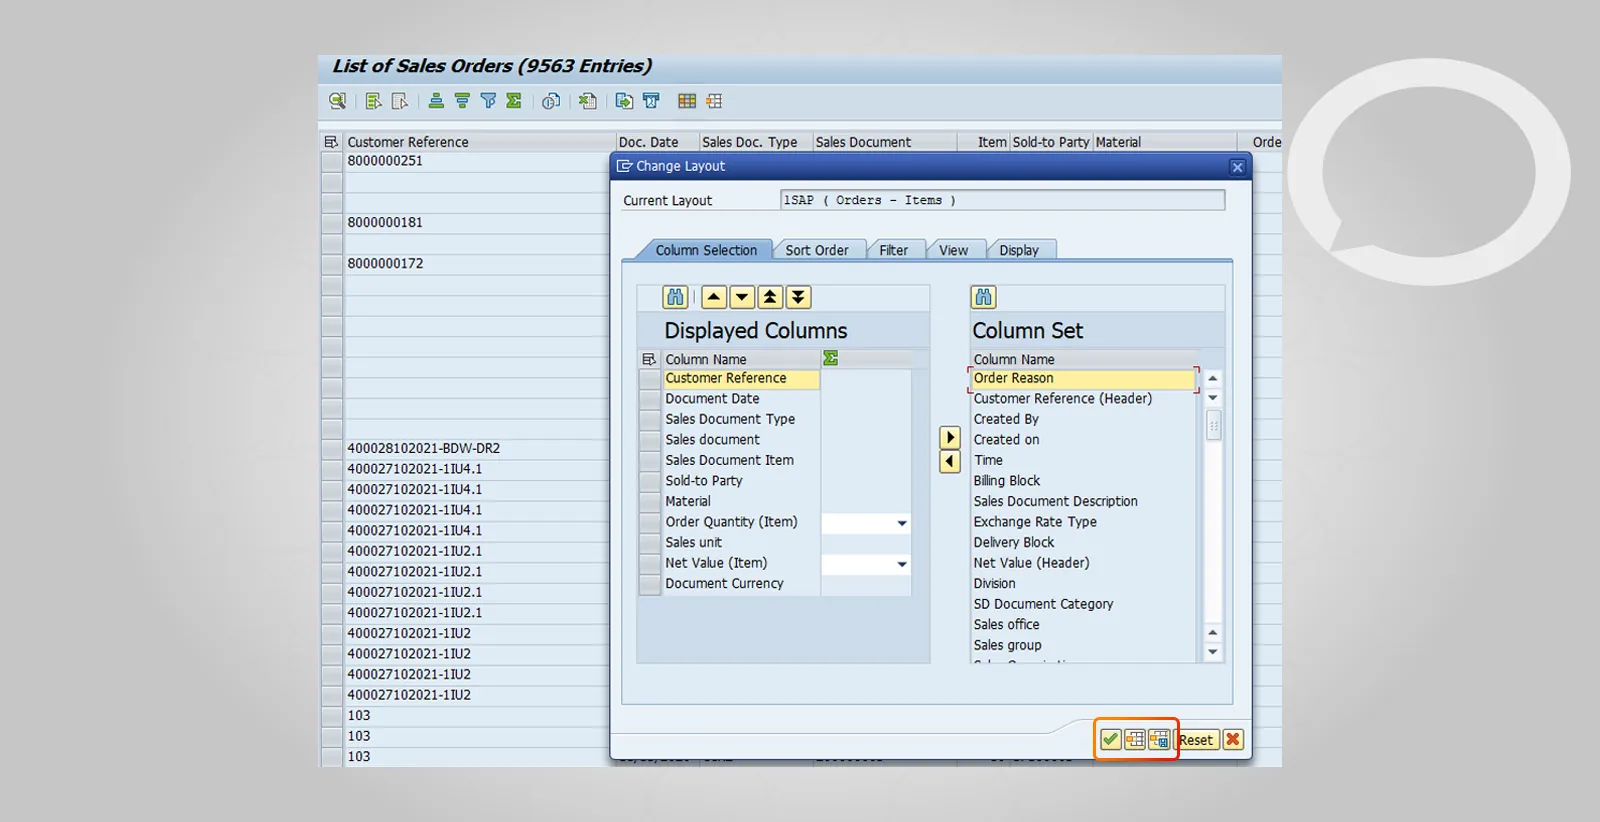Toggle row selector for Sold-to Party column
This screenshot has height=822, width=1600.
(650, 481)
